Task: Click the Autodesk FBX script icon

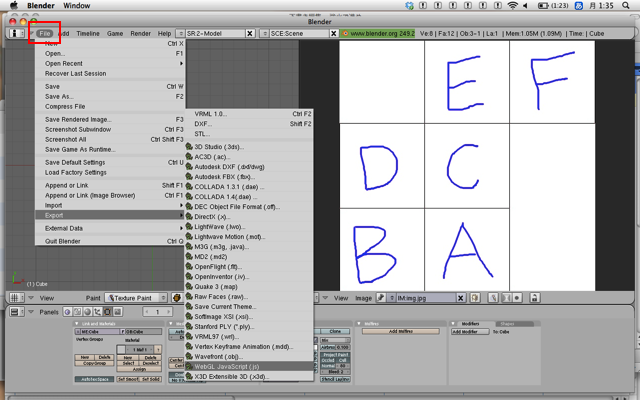Action: [189, 176]
